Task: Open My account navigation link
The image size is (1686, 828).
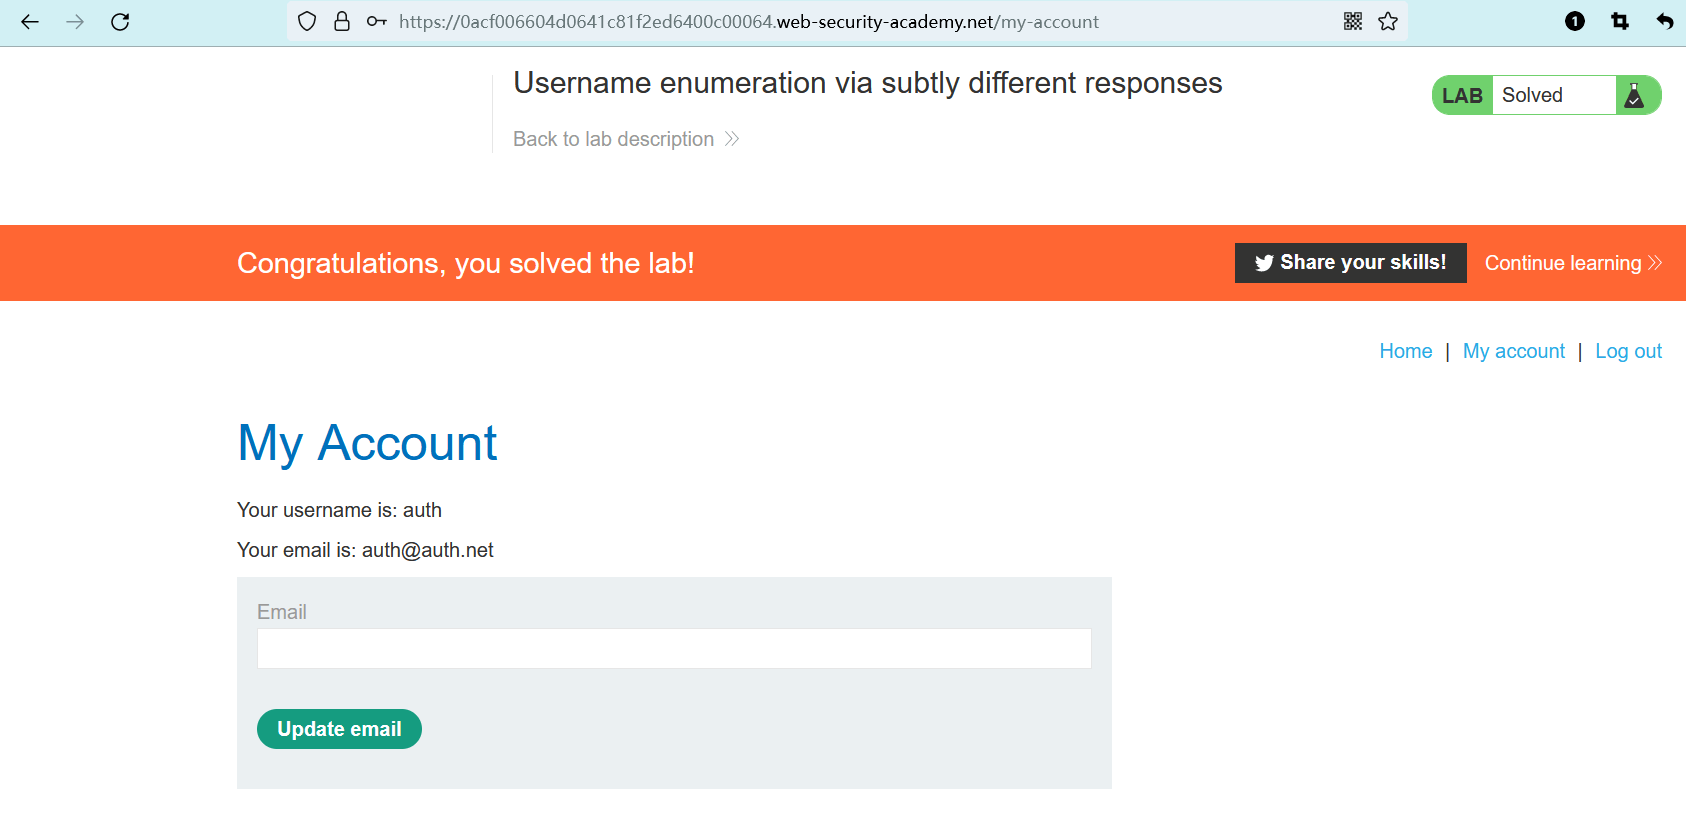Action: pos(1513,351)
